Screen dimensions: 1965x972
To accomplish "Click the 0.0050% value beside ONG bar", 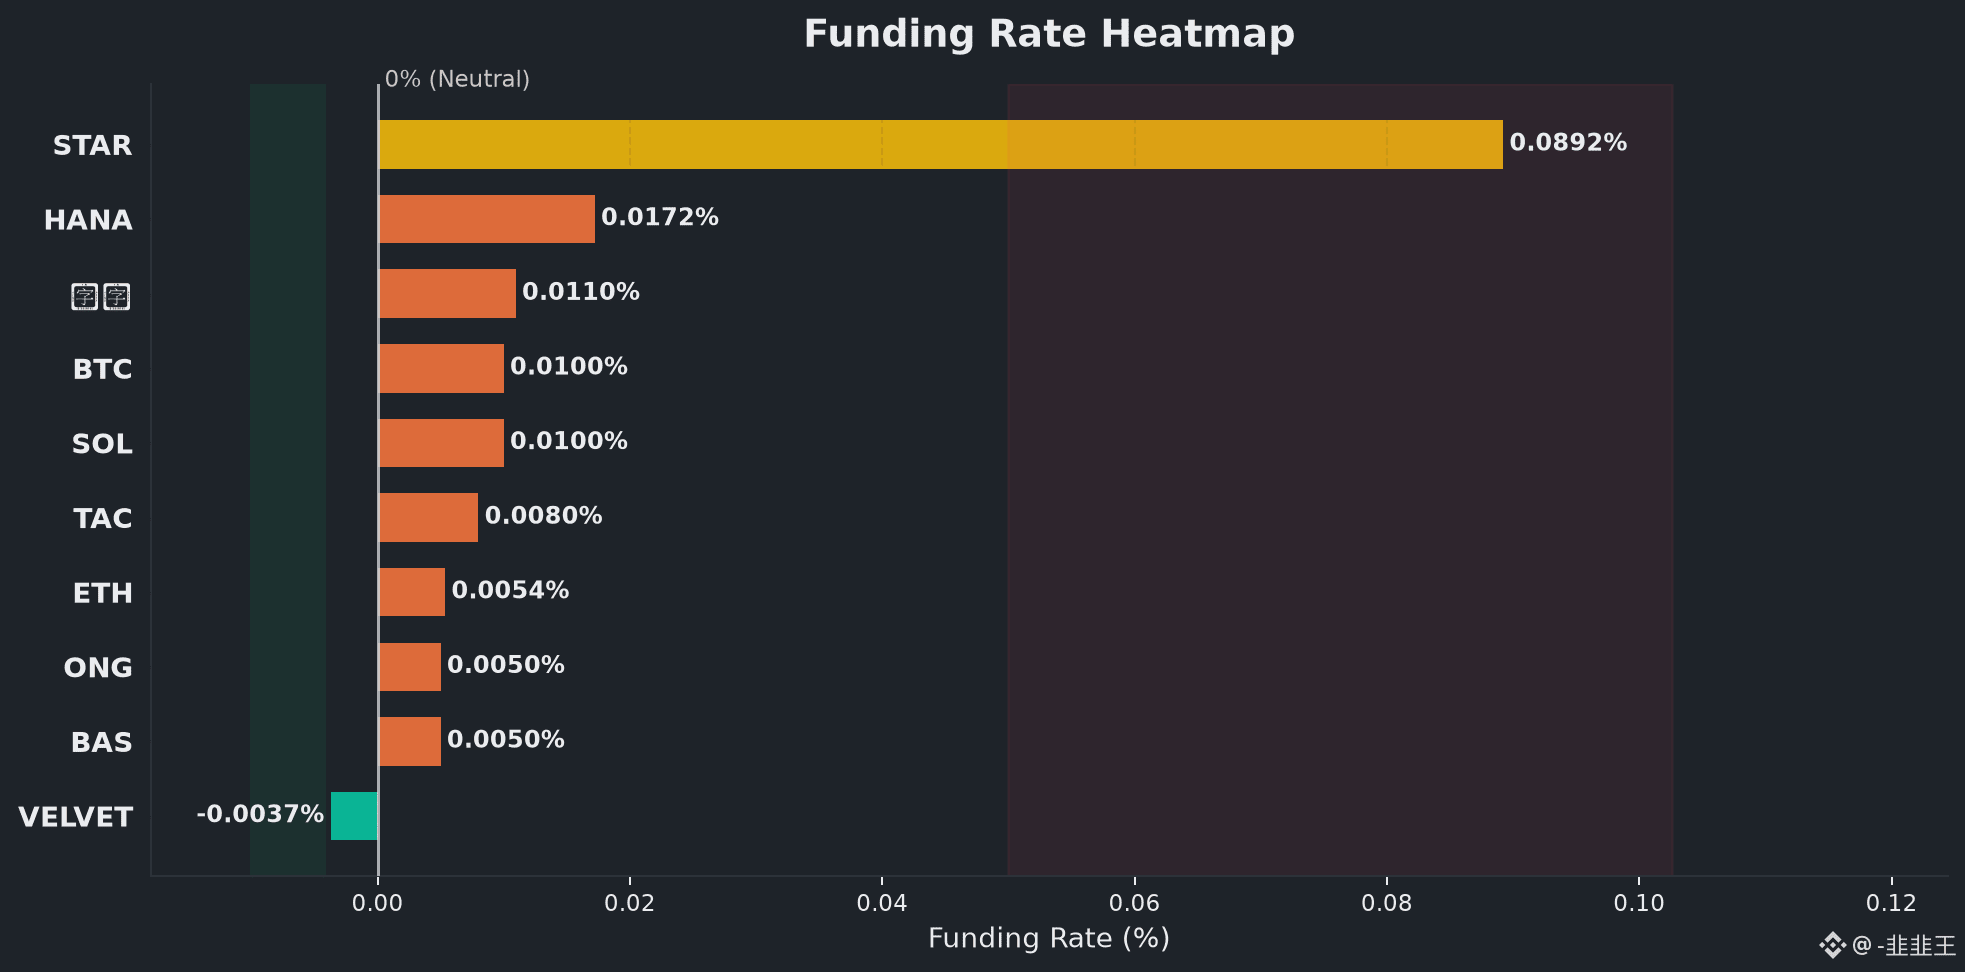I will (x=506, y=665).
